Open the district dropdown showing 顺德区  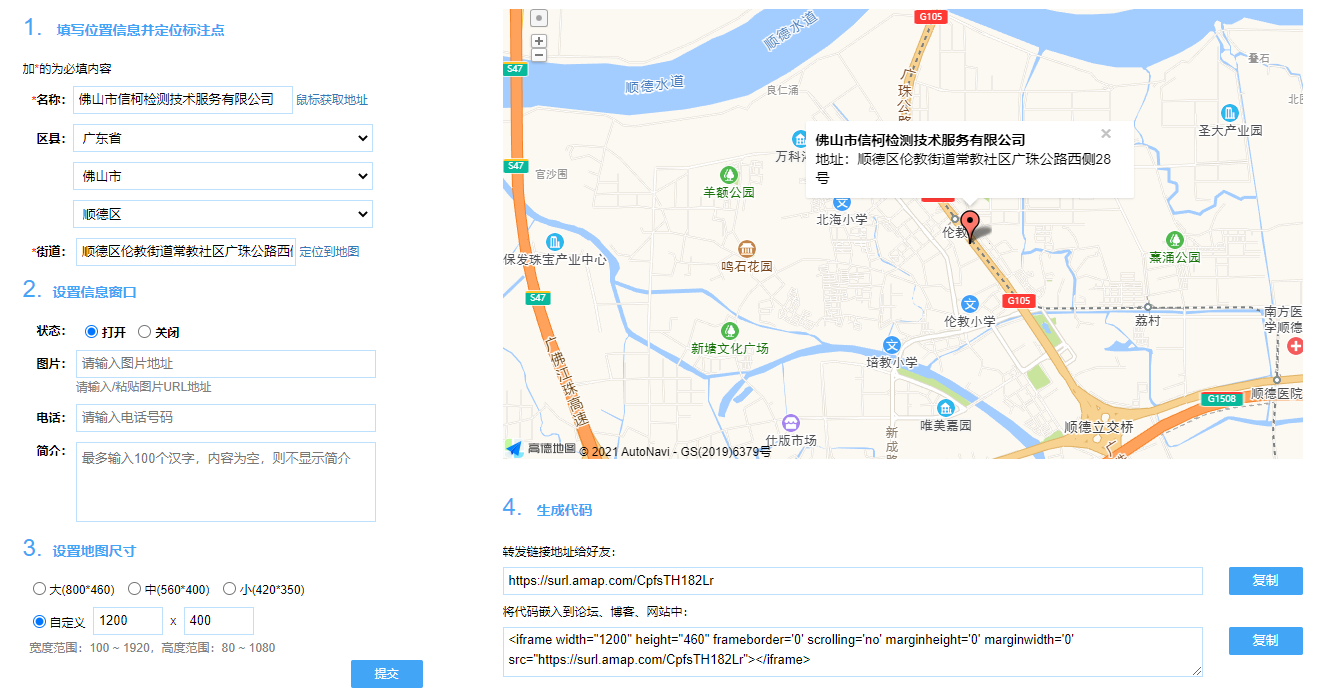[223, 214]
